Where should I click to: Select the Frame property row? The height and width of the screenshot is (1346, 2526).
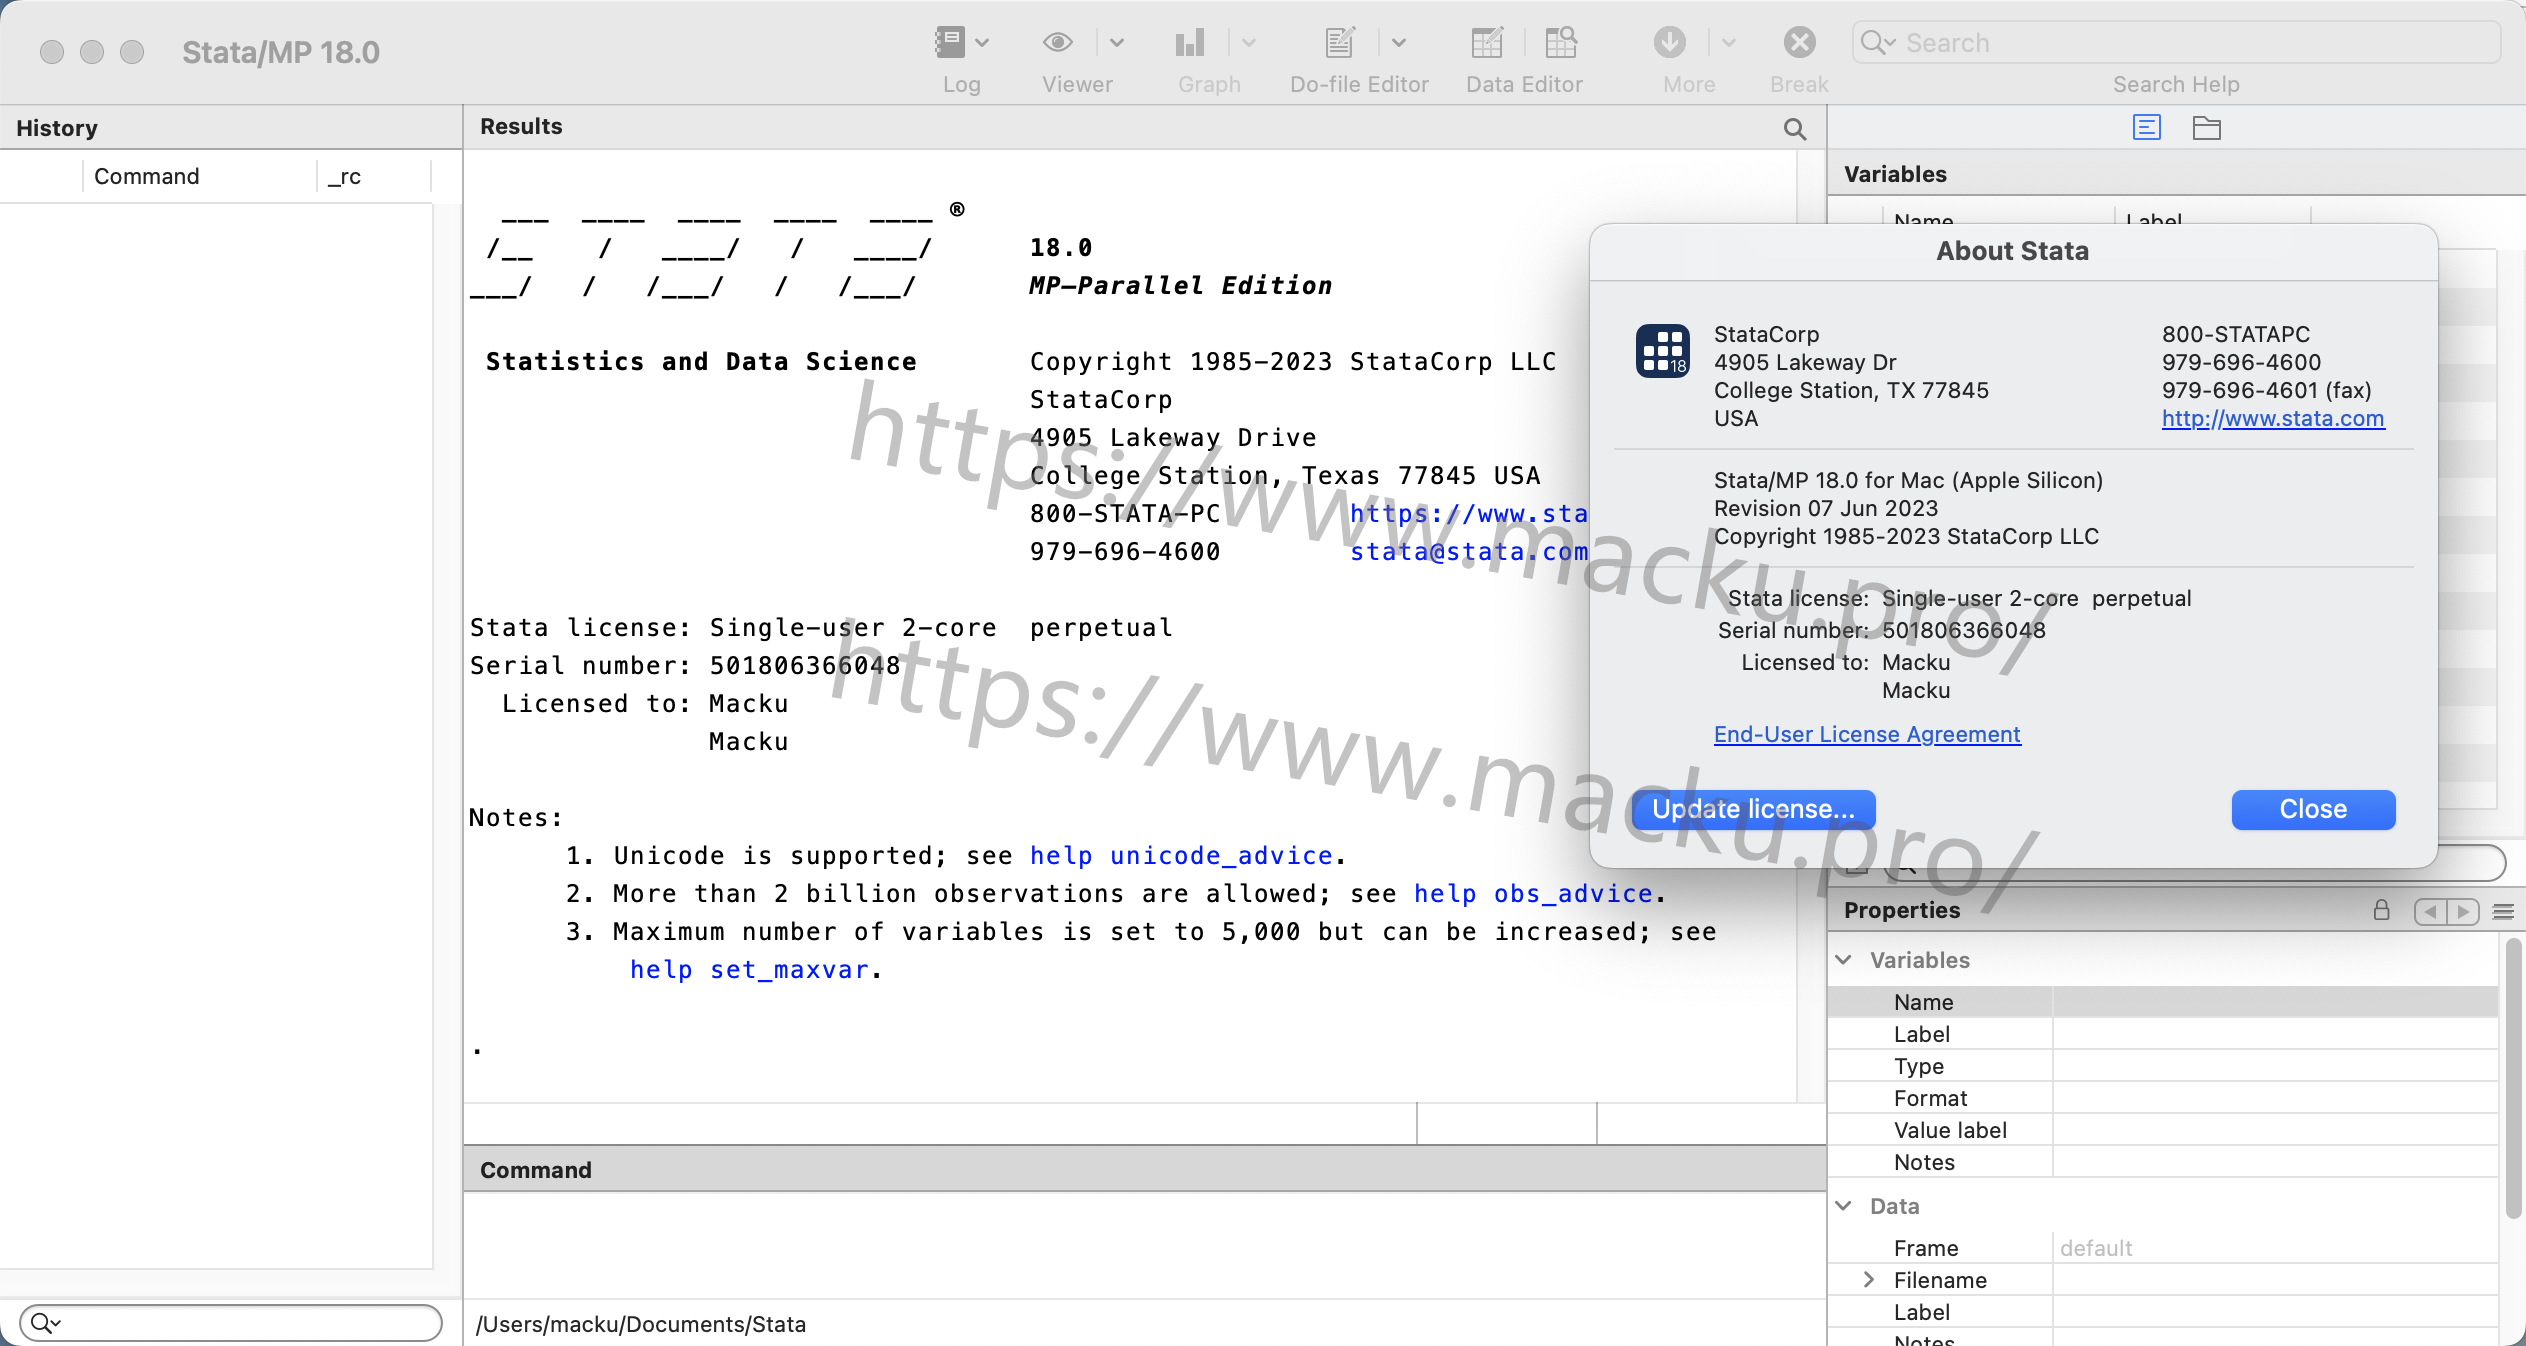coord(2162,1248)
